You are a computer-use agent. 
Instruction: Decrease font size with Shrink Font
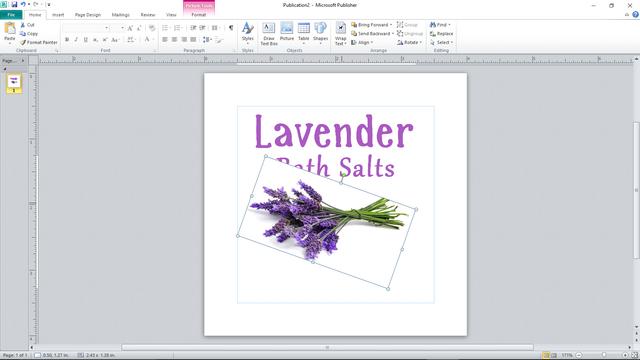(x=139, y=28)
